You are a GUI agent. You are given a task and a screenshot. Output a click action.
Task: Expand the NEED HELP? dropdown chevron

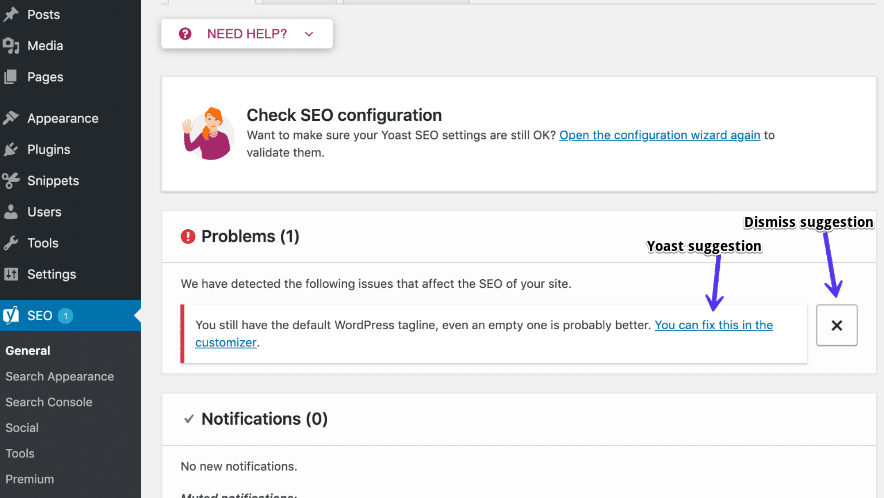tap(309, 34)
